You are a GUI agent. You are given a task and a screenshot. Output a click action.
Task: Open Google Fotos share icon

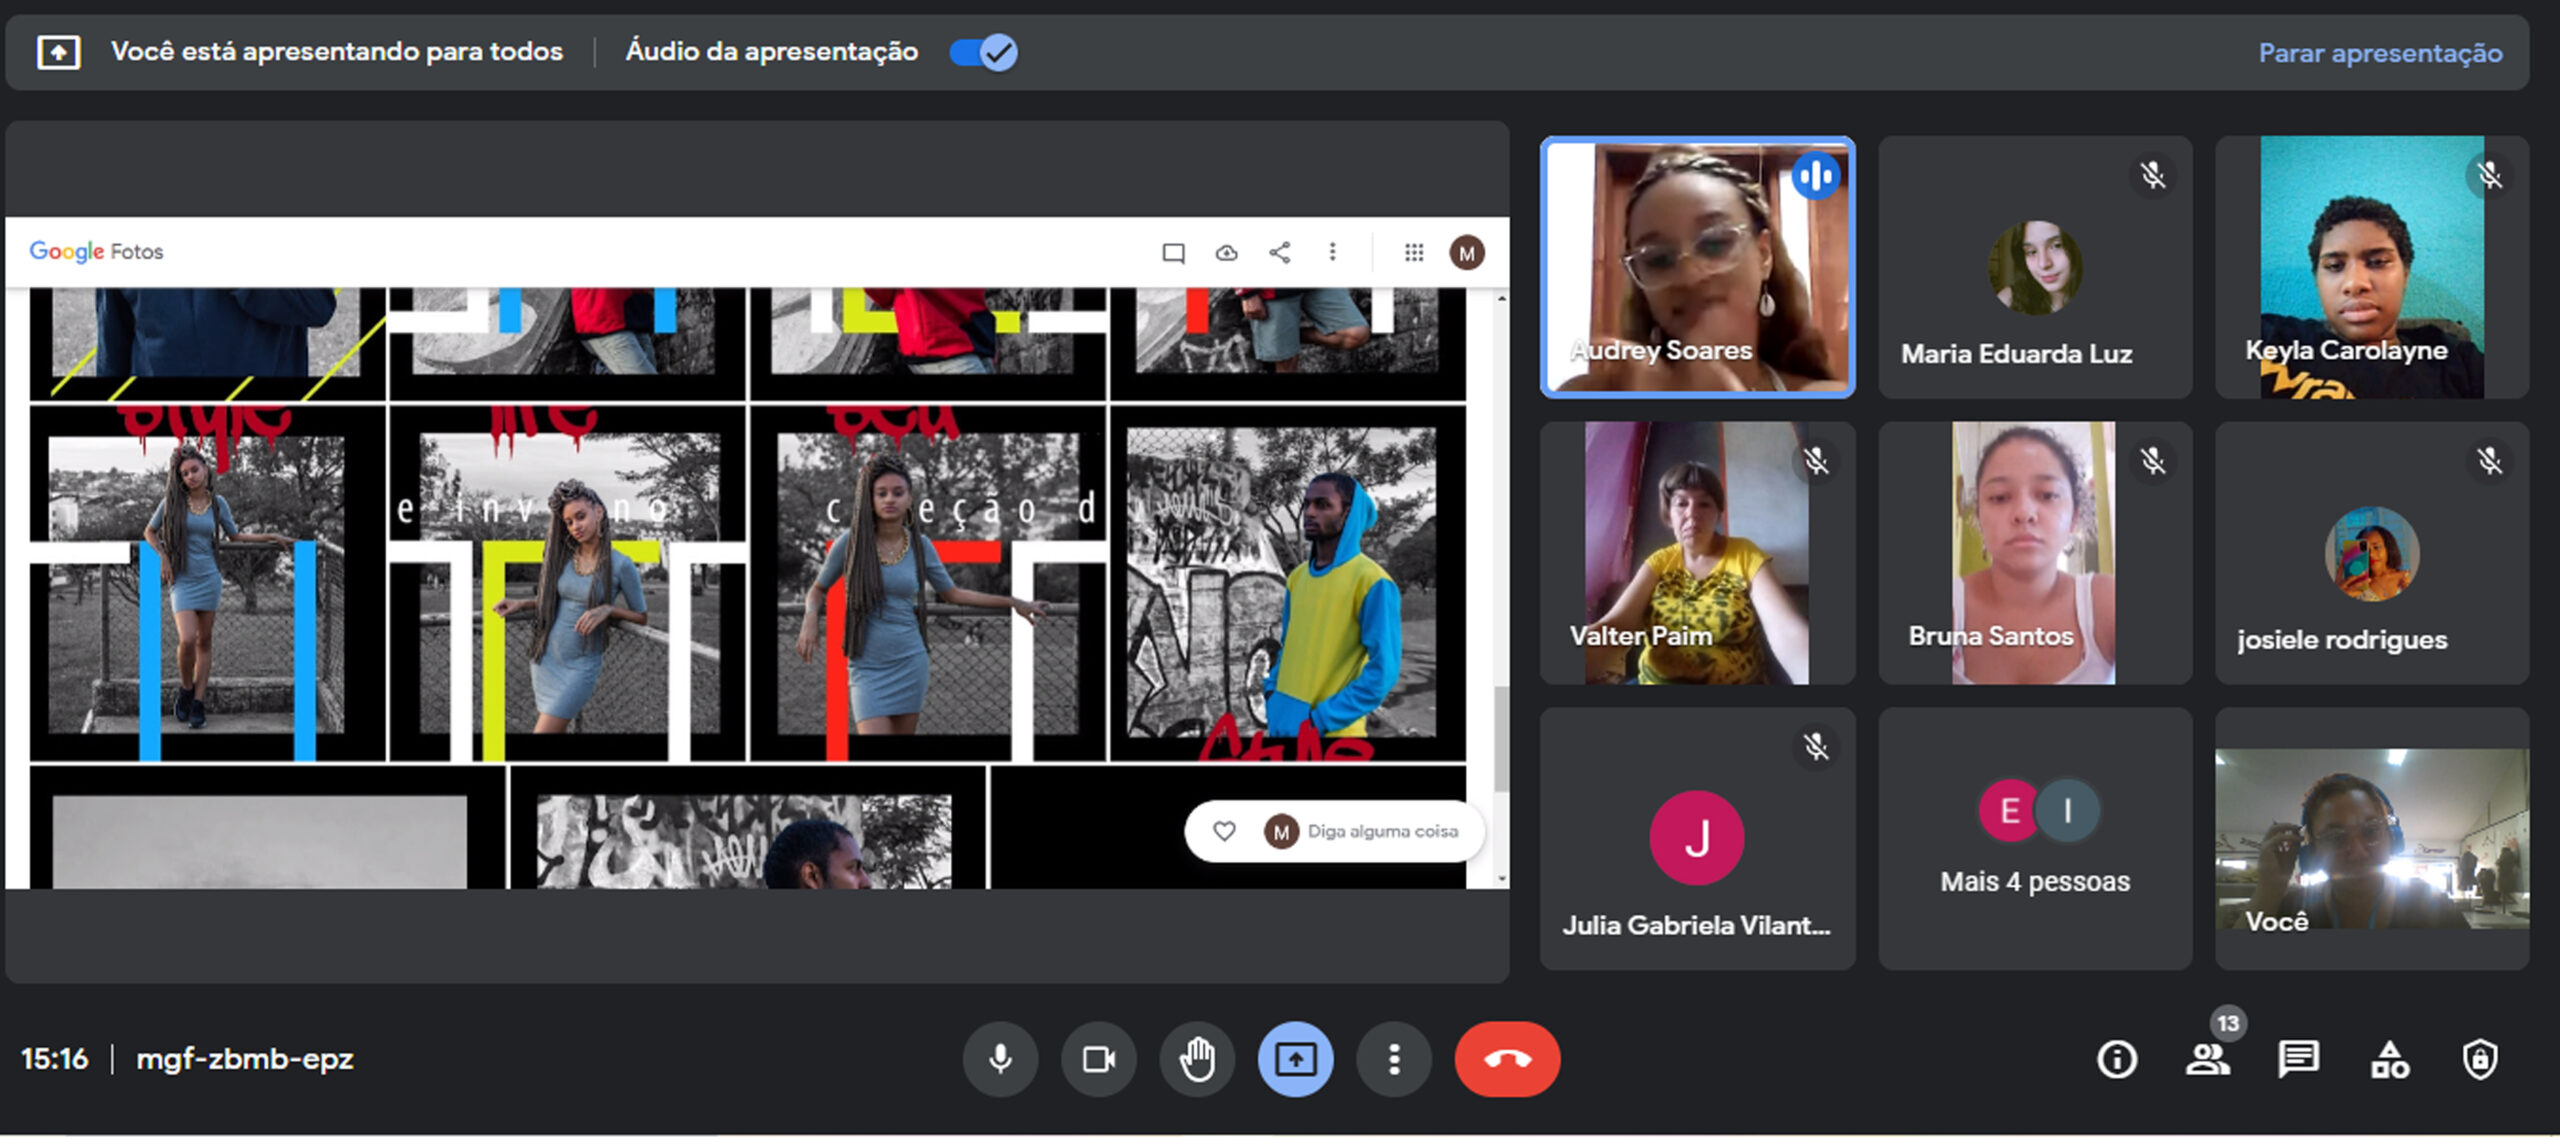tap(1279, 252)
